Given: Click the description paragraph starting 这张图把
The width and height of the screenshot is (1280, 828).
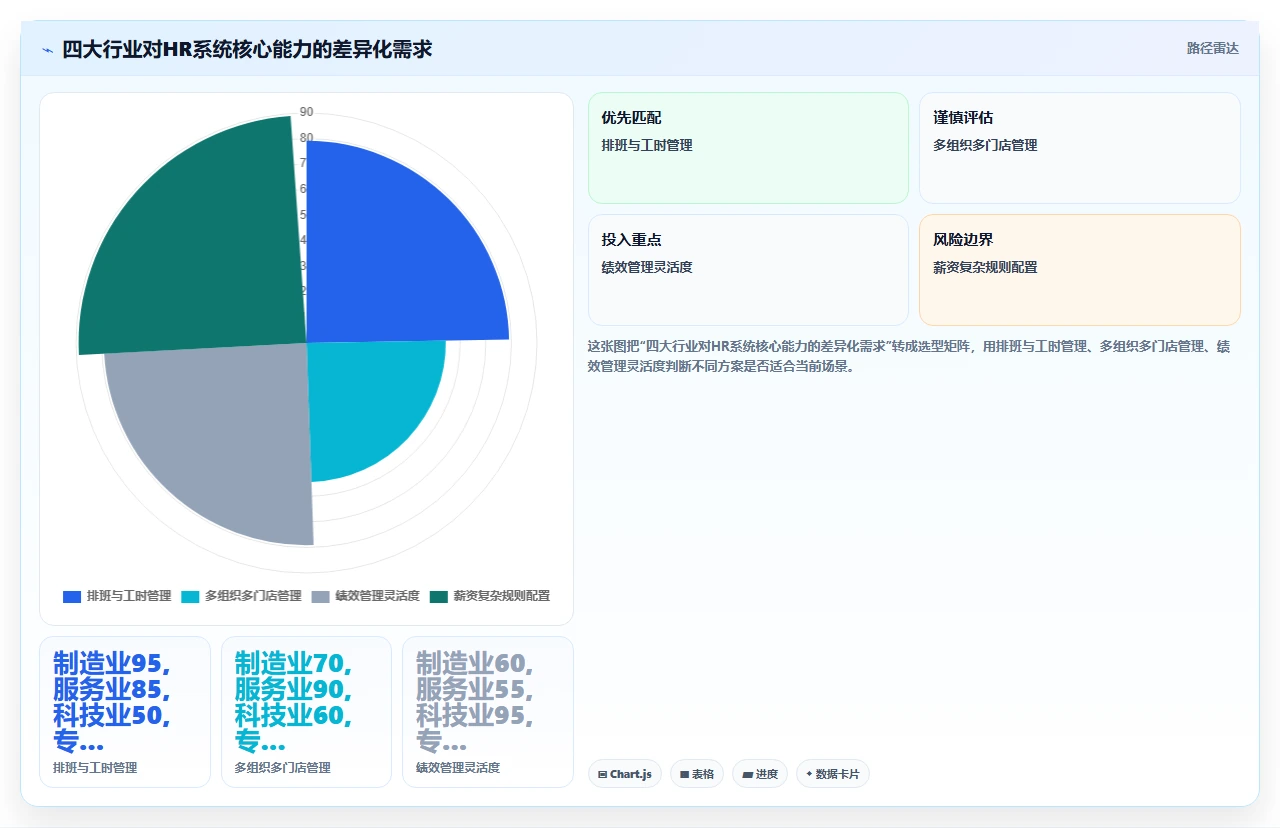Looking at the screenshot, I should point(909,356).
